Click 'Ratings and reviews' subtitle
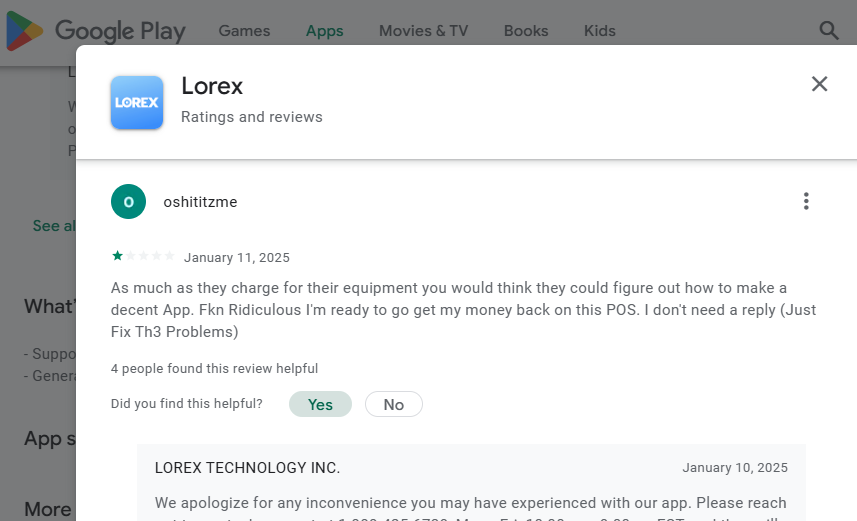Image resolution: width=857 pixels, height=521 pixels. 252,117
